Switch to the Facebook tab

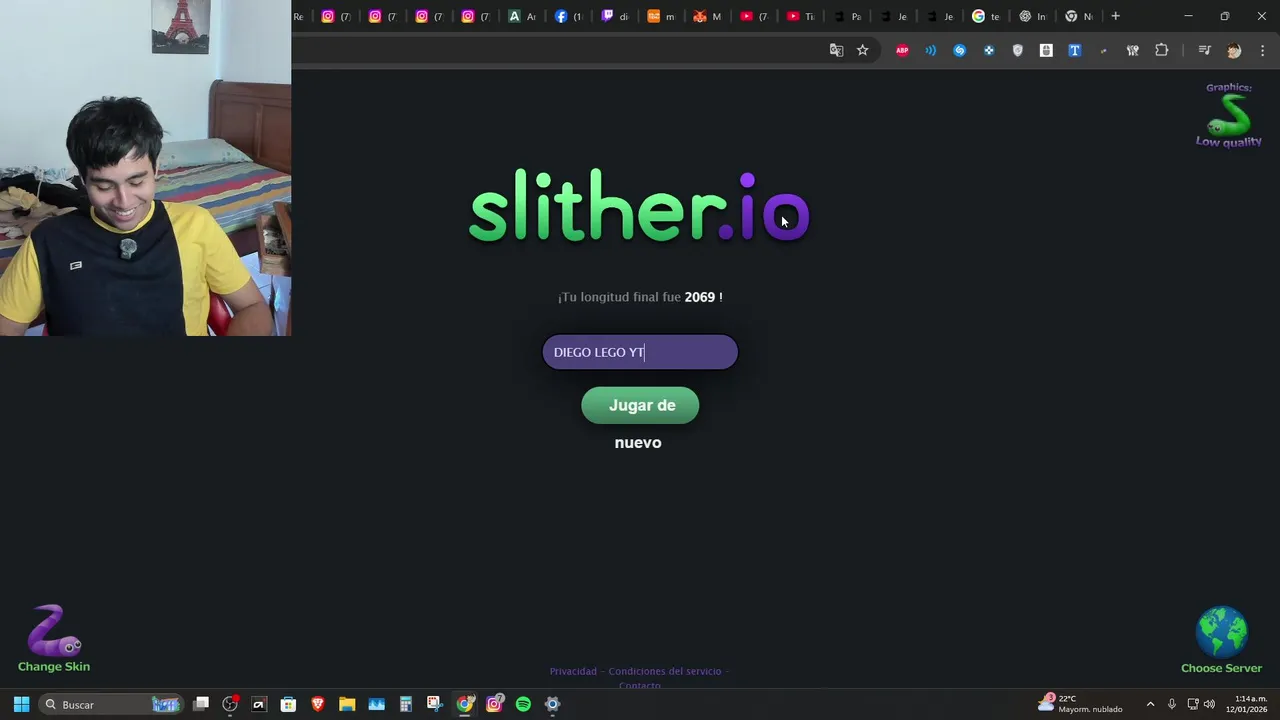(x=568, y=16)
